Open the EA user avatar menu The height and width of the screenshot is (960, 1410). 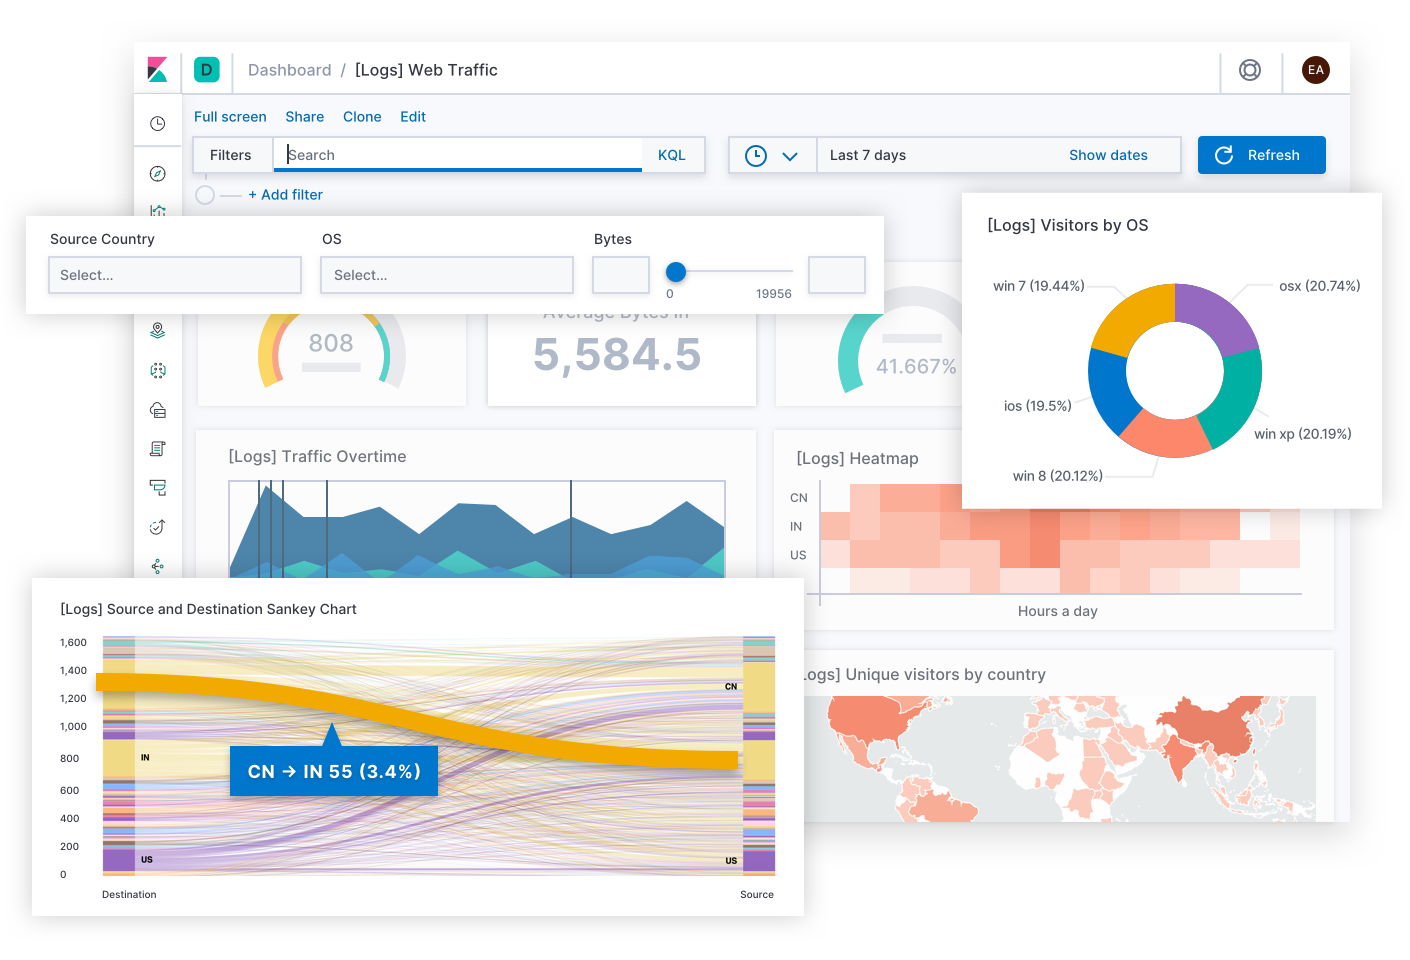1315,70
